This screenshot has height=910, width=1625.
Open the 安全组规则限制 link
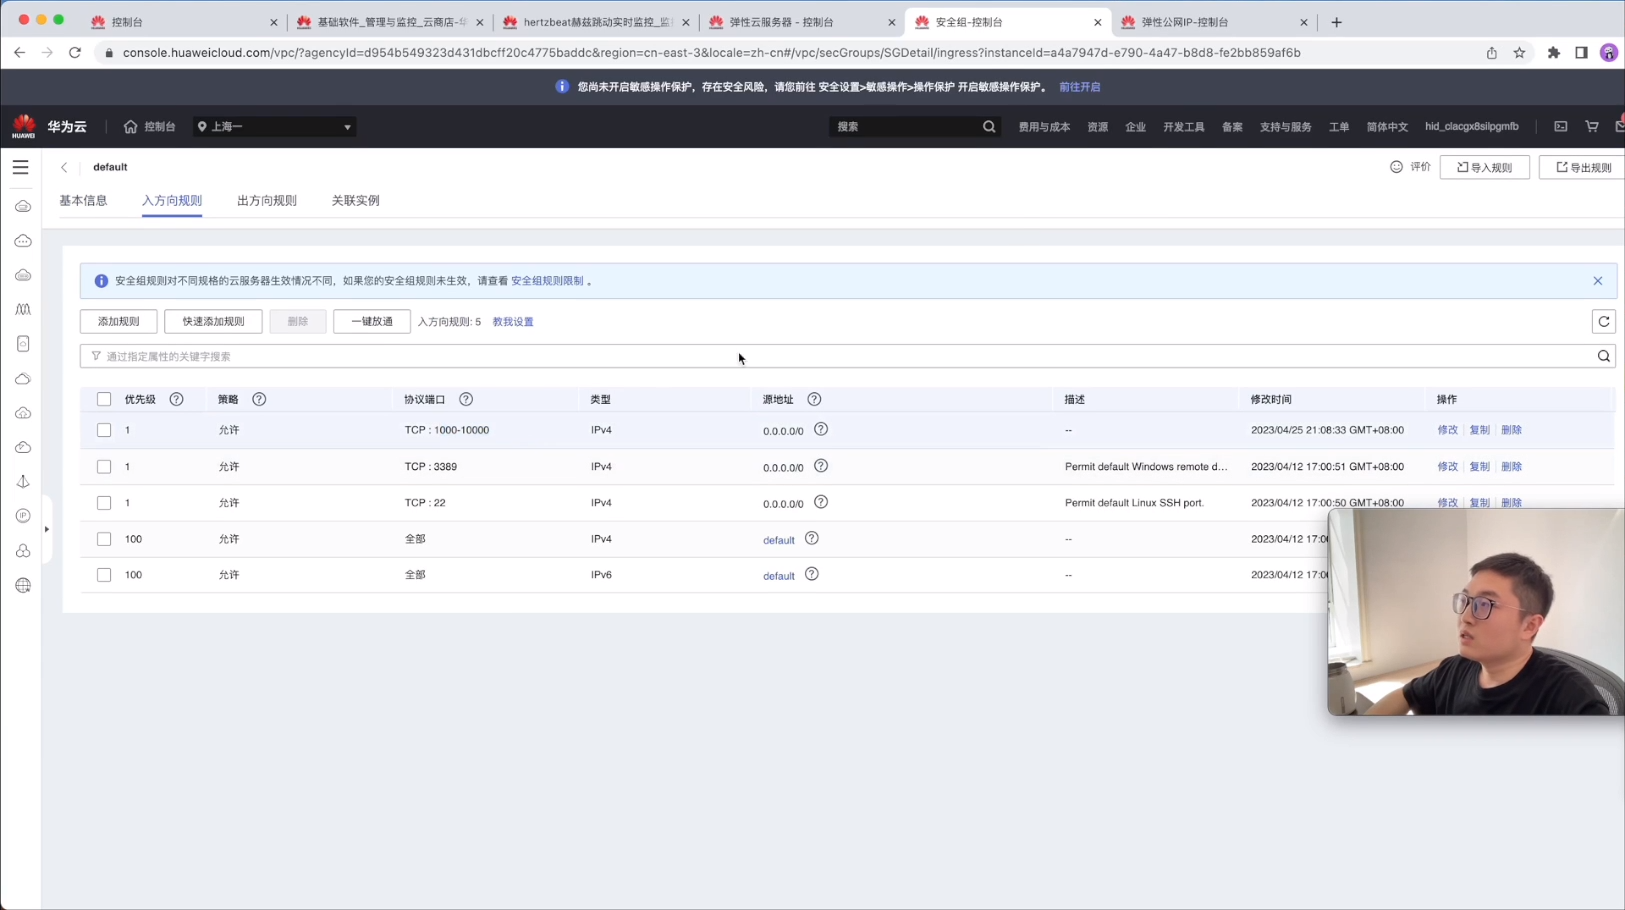(547, 281)
